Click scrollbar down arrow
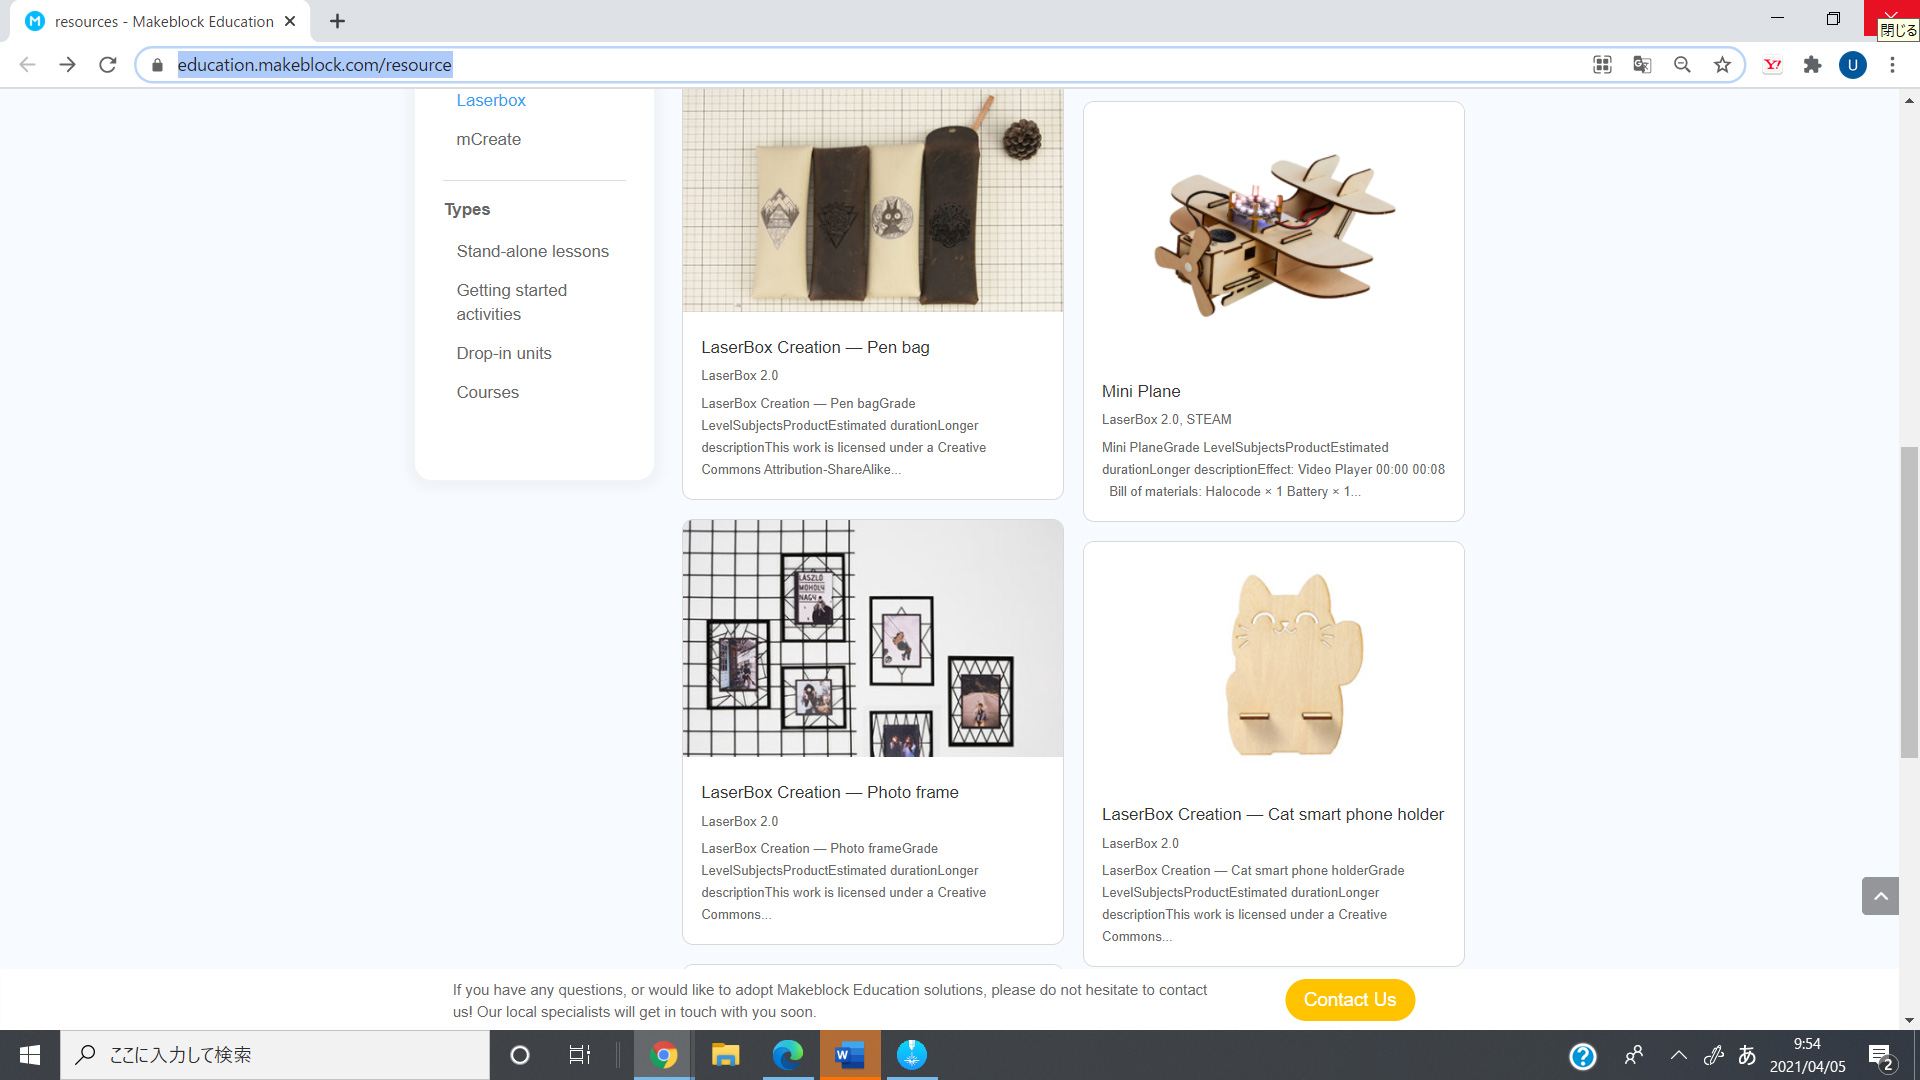This screenshot has height=1080, width=1920. (1909, 1020)
